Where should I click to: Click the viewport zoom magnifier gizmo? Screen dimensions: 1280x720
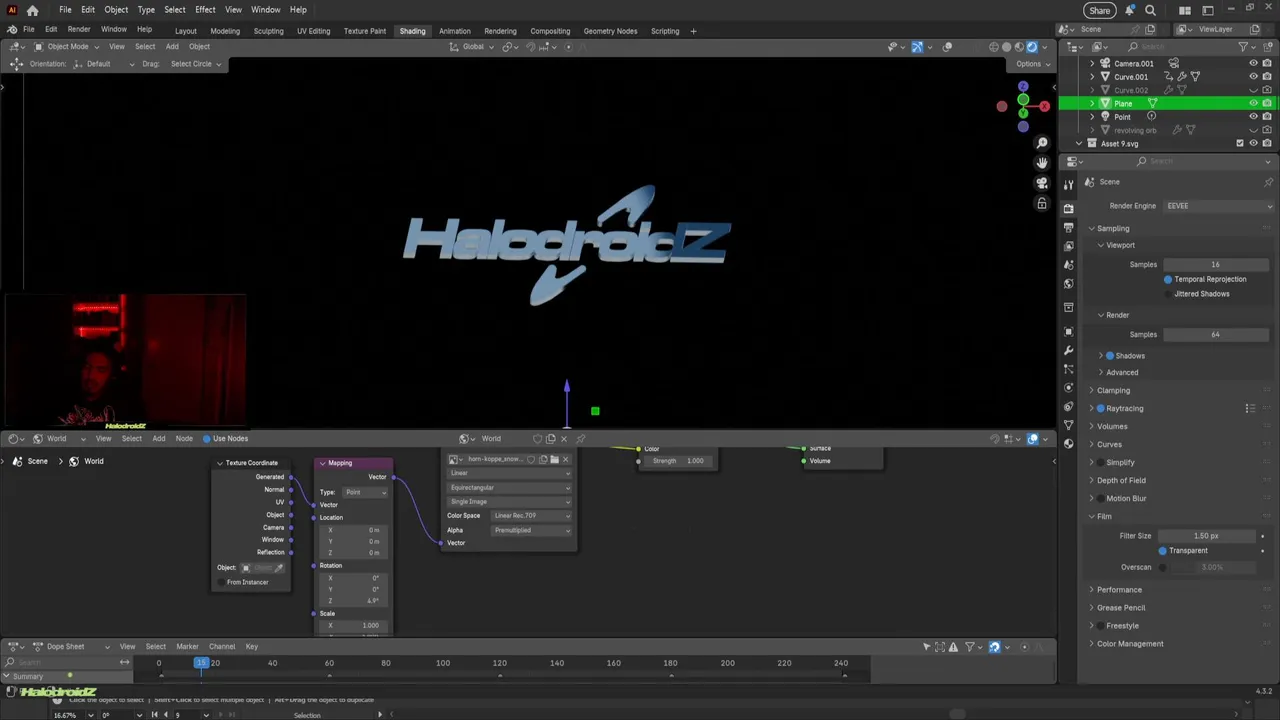1042,143
